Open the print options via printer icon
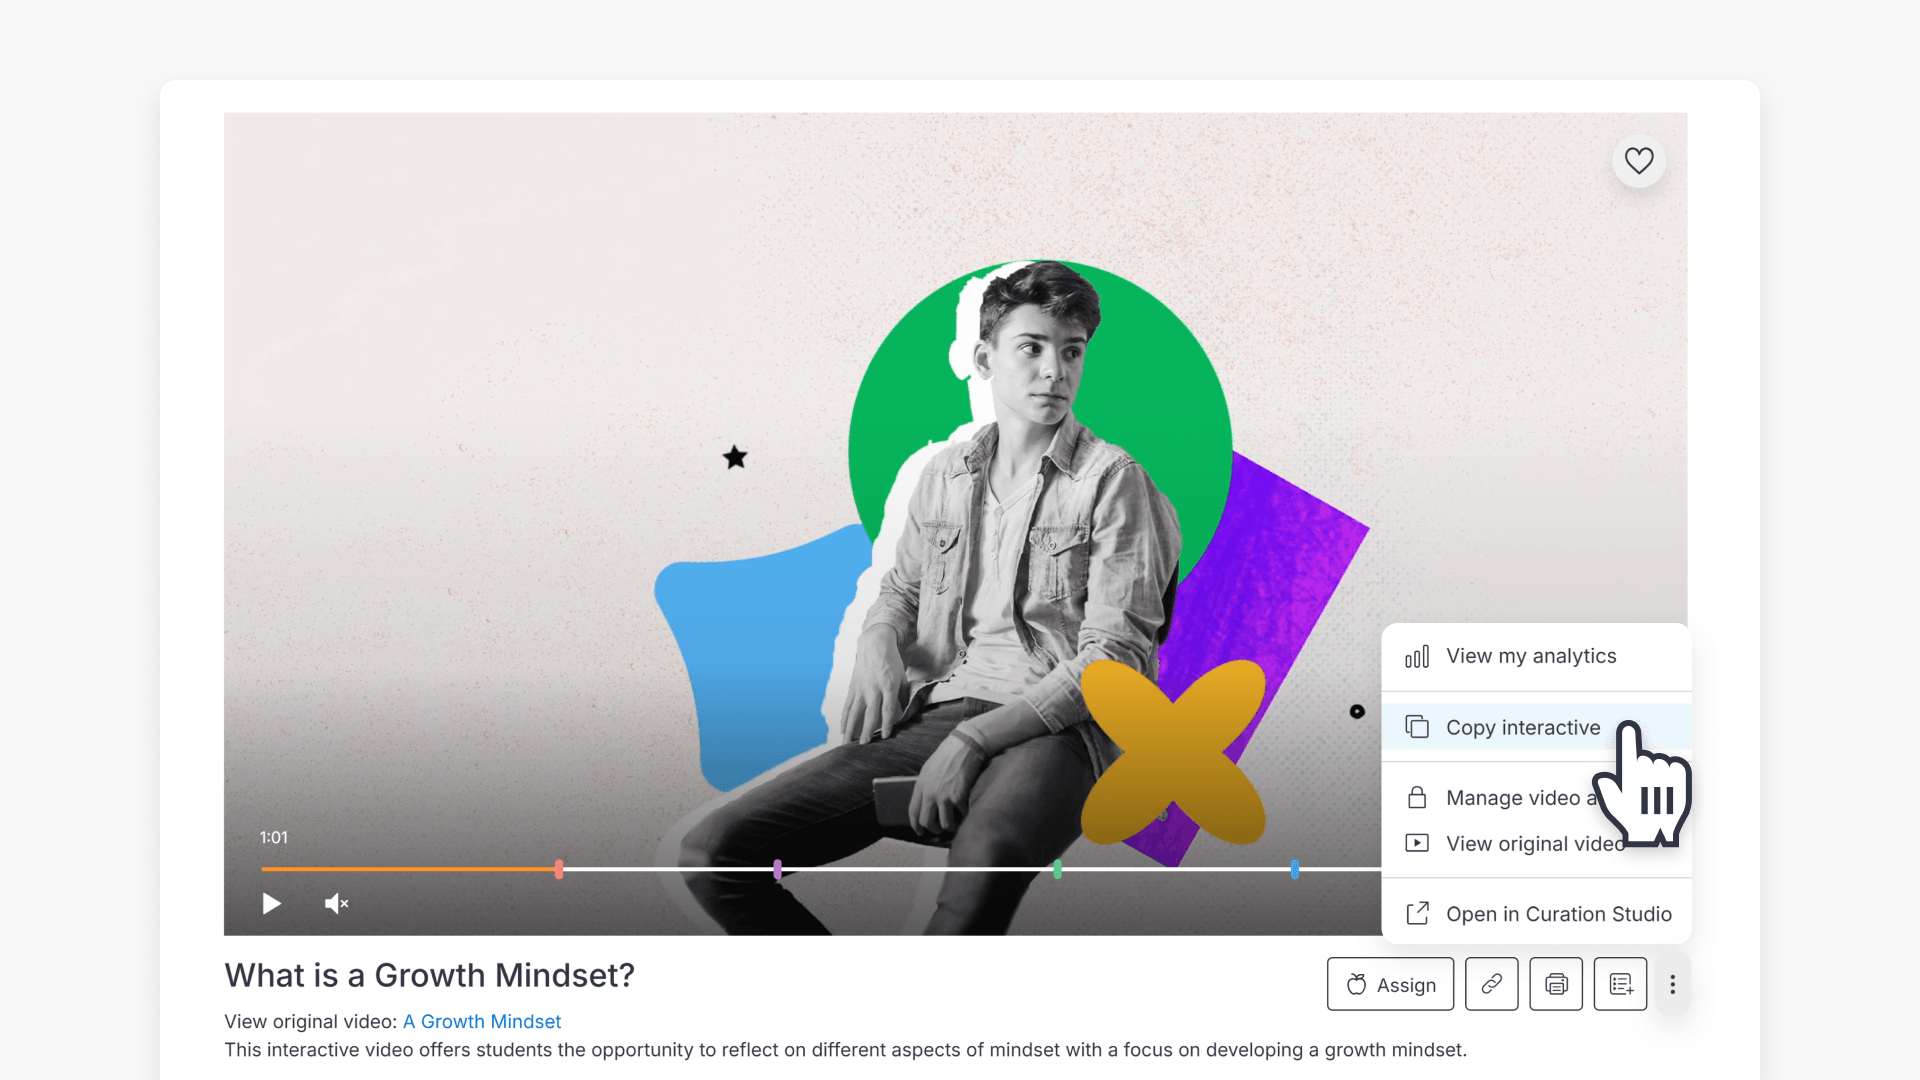This screenshot has width=1920, height=1080. pos(1556,984)
